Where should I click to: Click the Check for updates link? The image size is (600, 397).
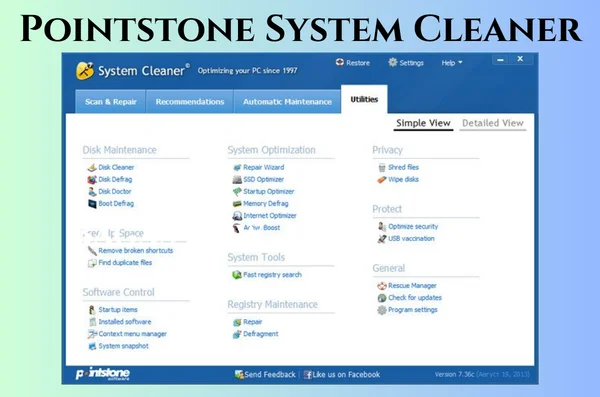[415, 298]
